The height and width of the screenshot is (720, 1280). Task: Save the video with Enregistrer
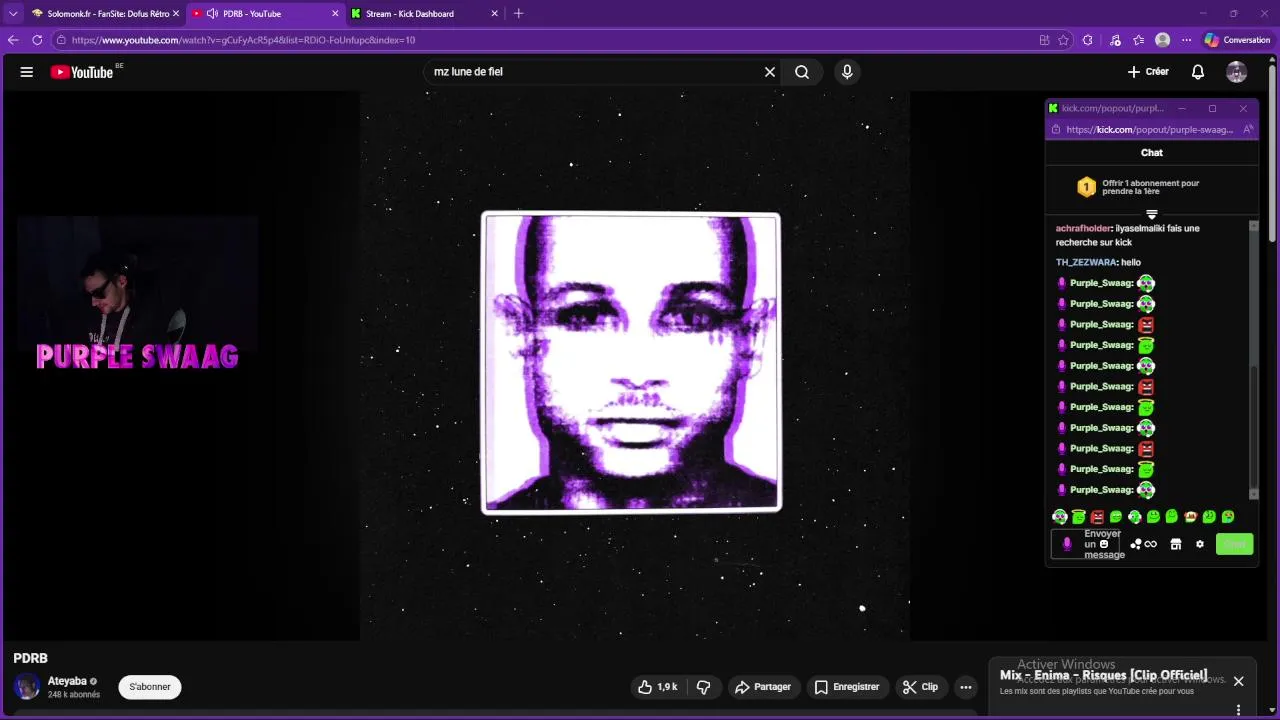(x=847, y=687)
